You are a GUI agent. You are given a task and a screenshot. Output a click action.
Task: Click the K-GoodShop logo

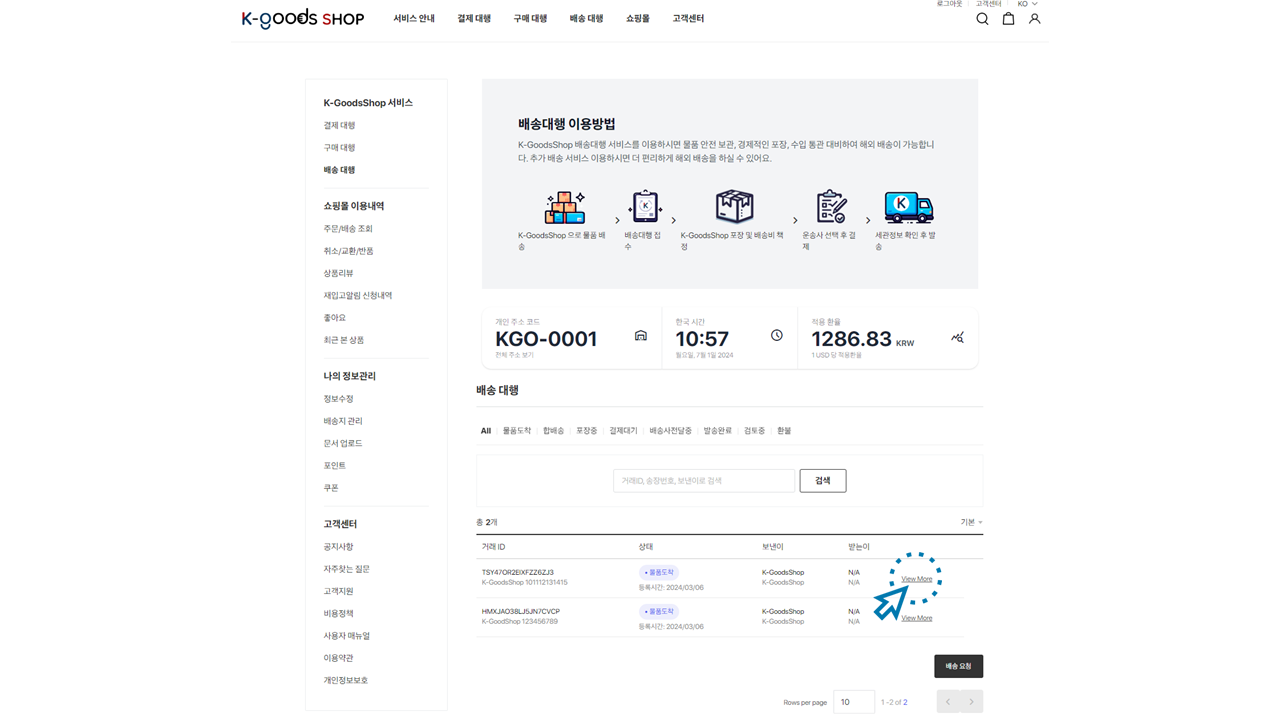(302, 19)
